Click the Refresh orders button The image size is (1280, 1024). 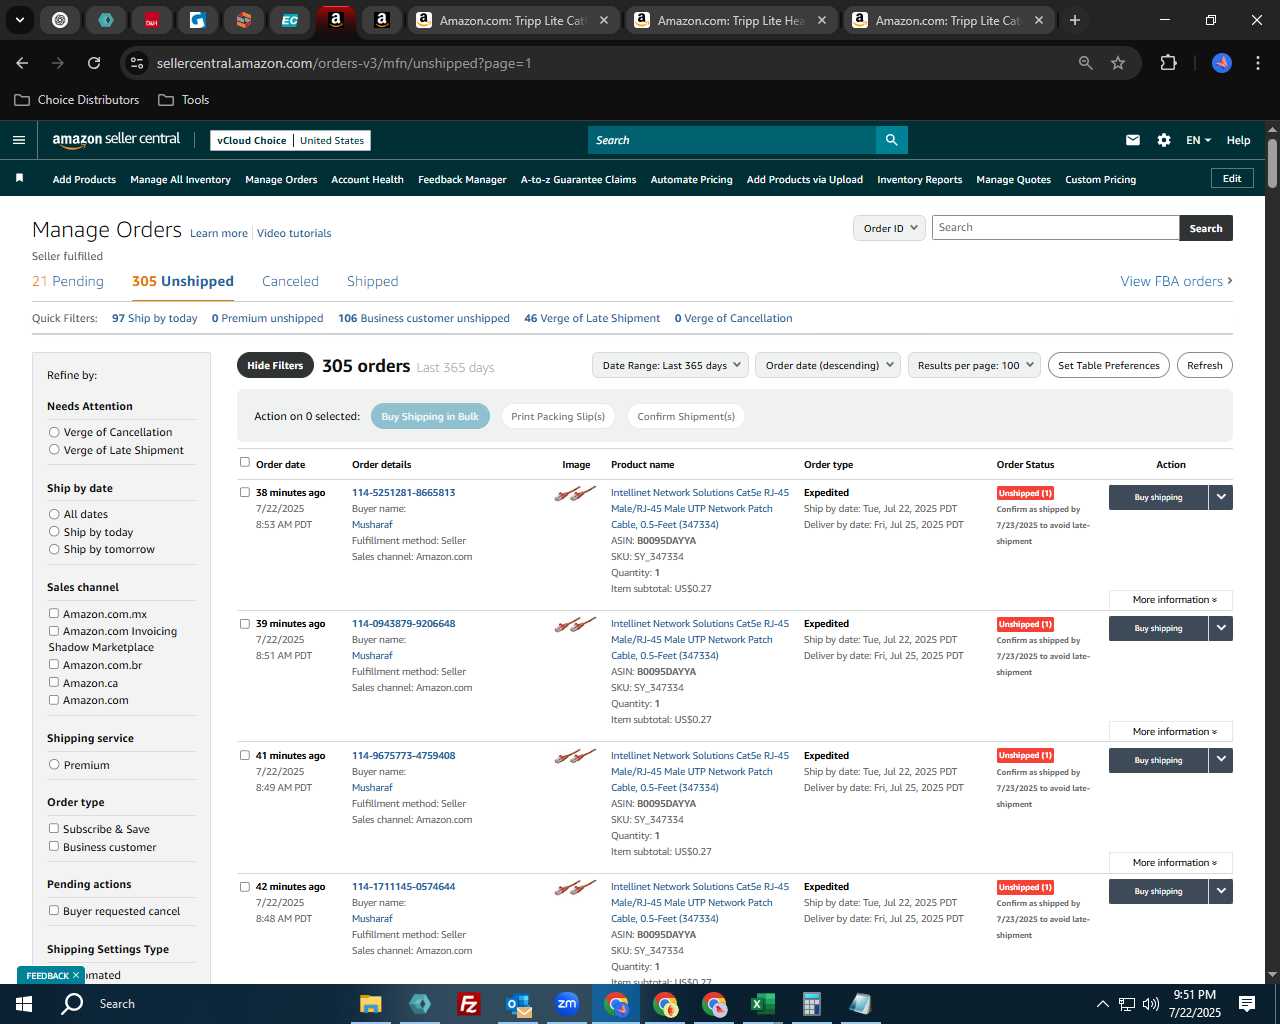point(1204,365)
